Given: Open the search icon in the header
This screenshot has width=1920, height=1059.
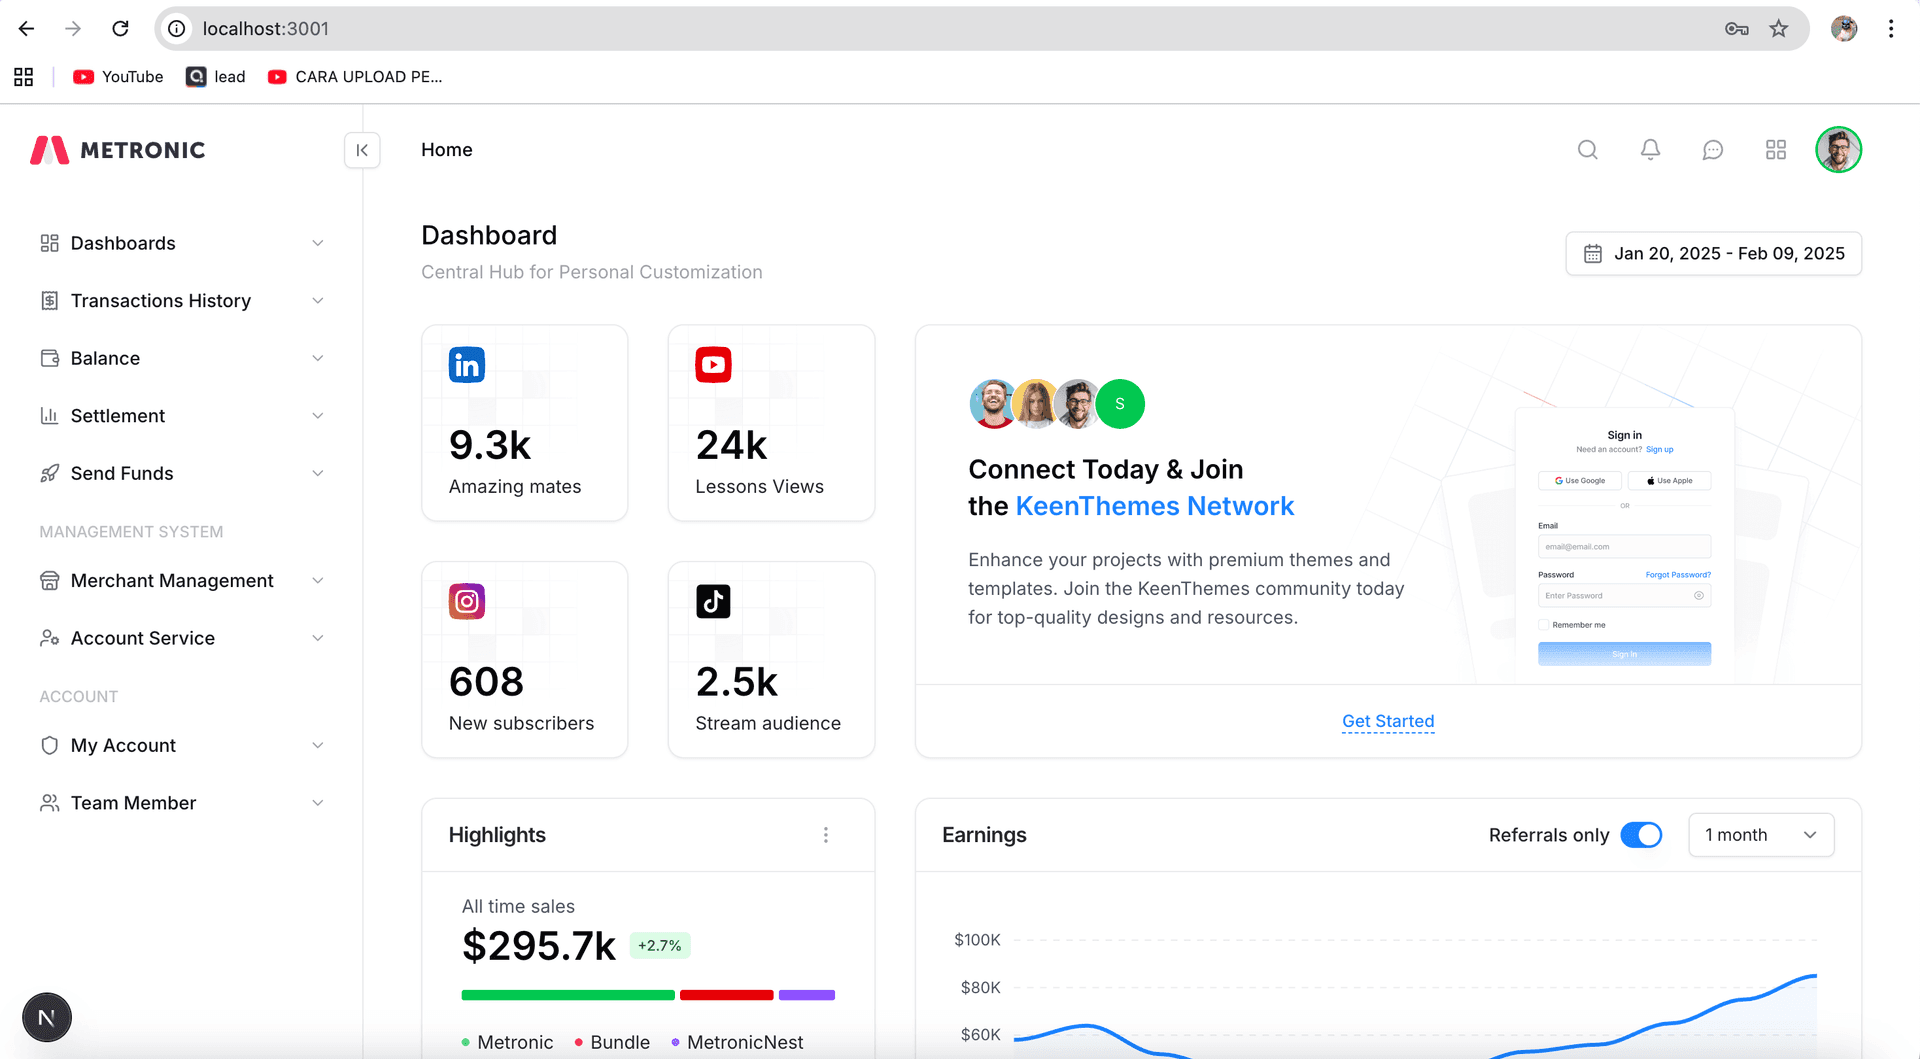Looking at the screenshot, I should (1587, 149).
